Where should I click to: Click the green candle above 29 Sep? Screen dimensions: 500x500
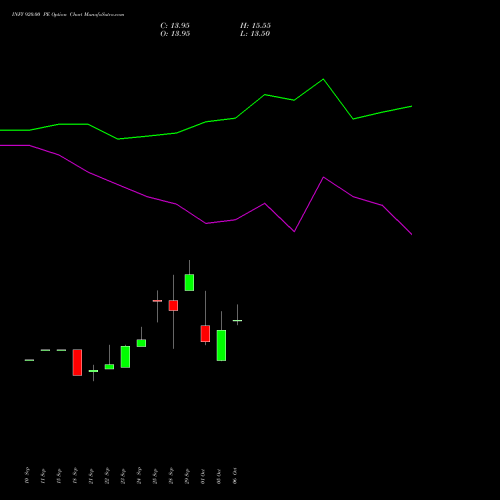click(189, 282)
